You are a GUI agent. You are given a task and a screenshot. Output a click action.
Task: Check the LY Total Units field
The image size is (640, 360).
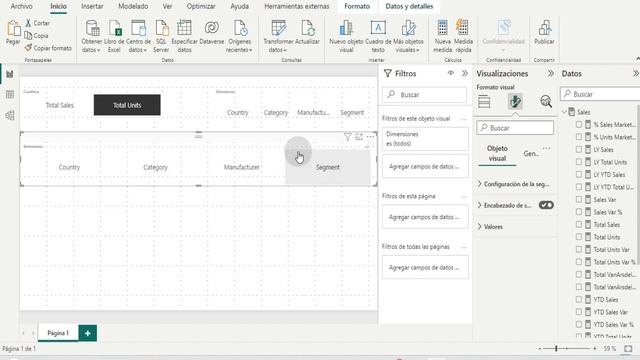point(579,162)
